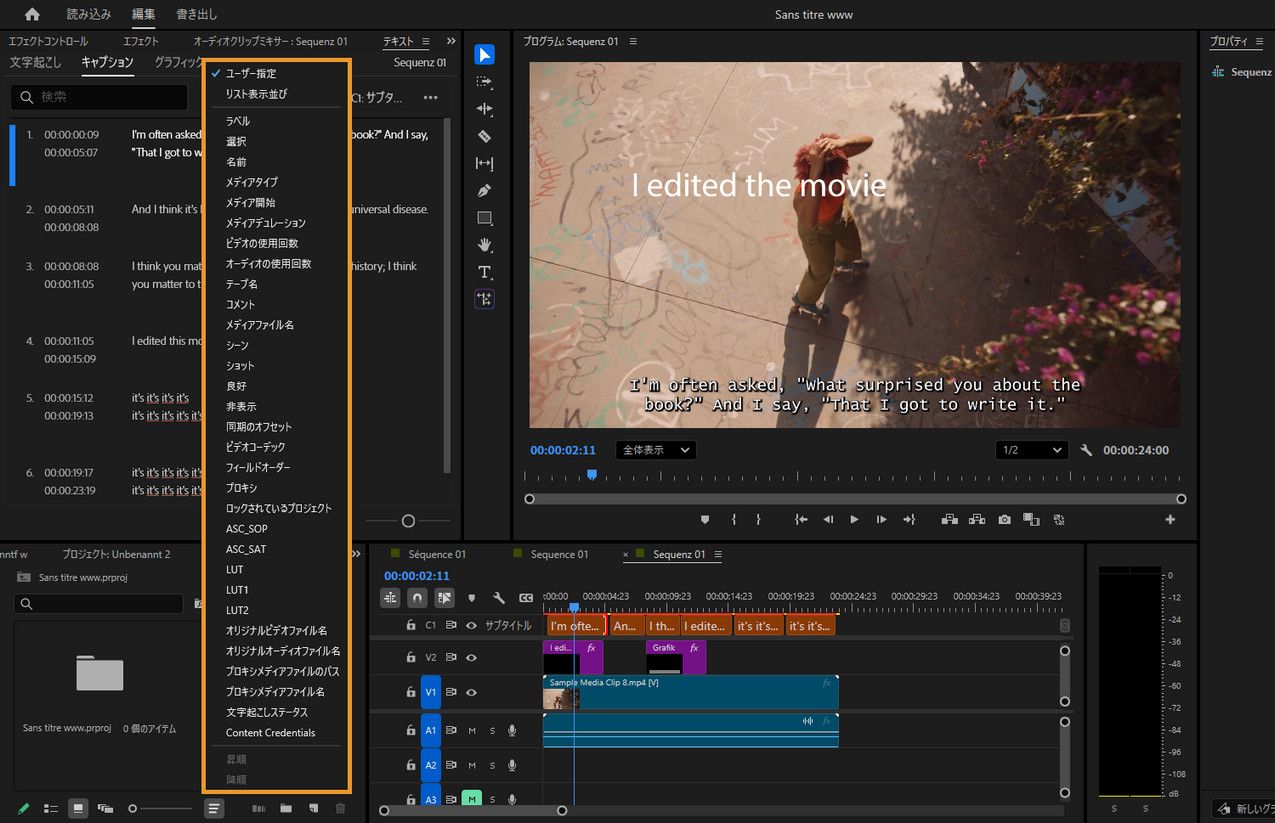Select the Ripple Edit tool
This screenshot has height=823, width=1275.
484,109
